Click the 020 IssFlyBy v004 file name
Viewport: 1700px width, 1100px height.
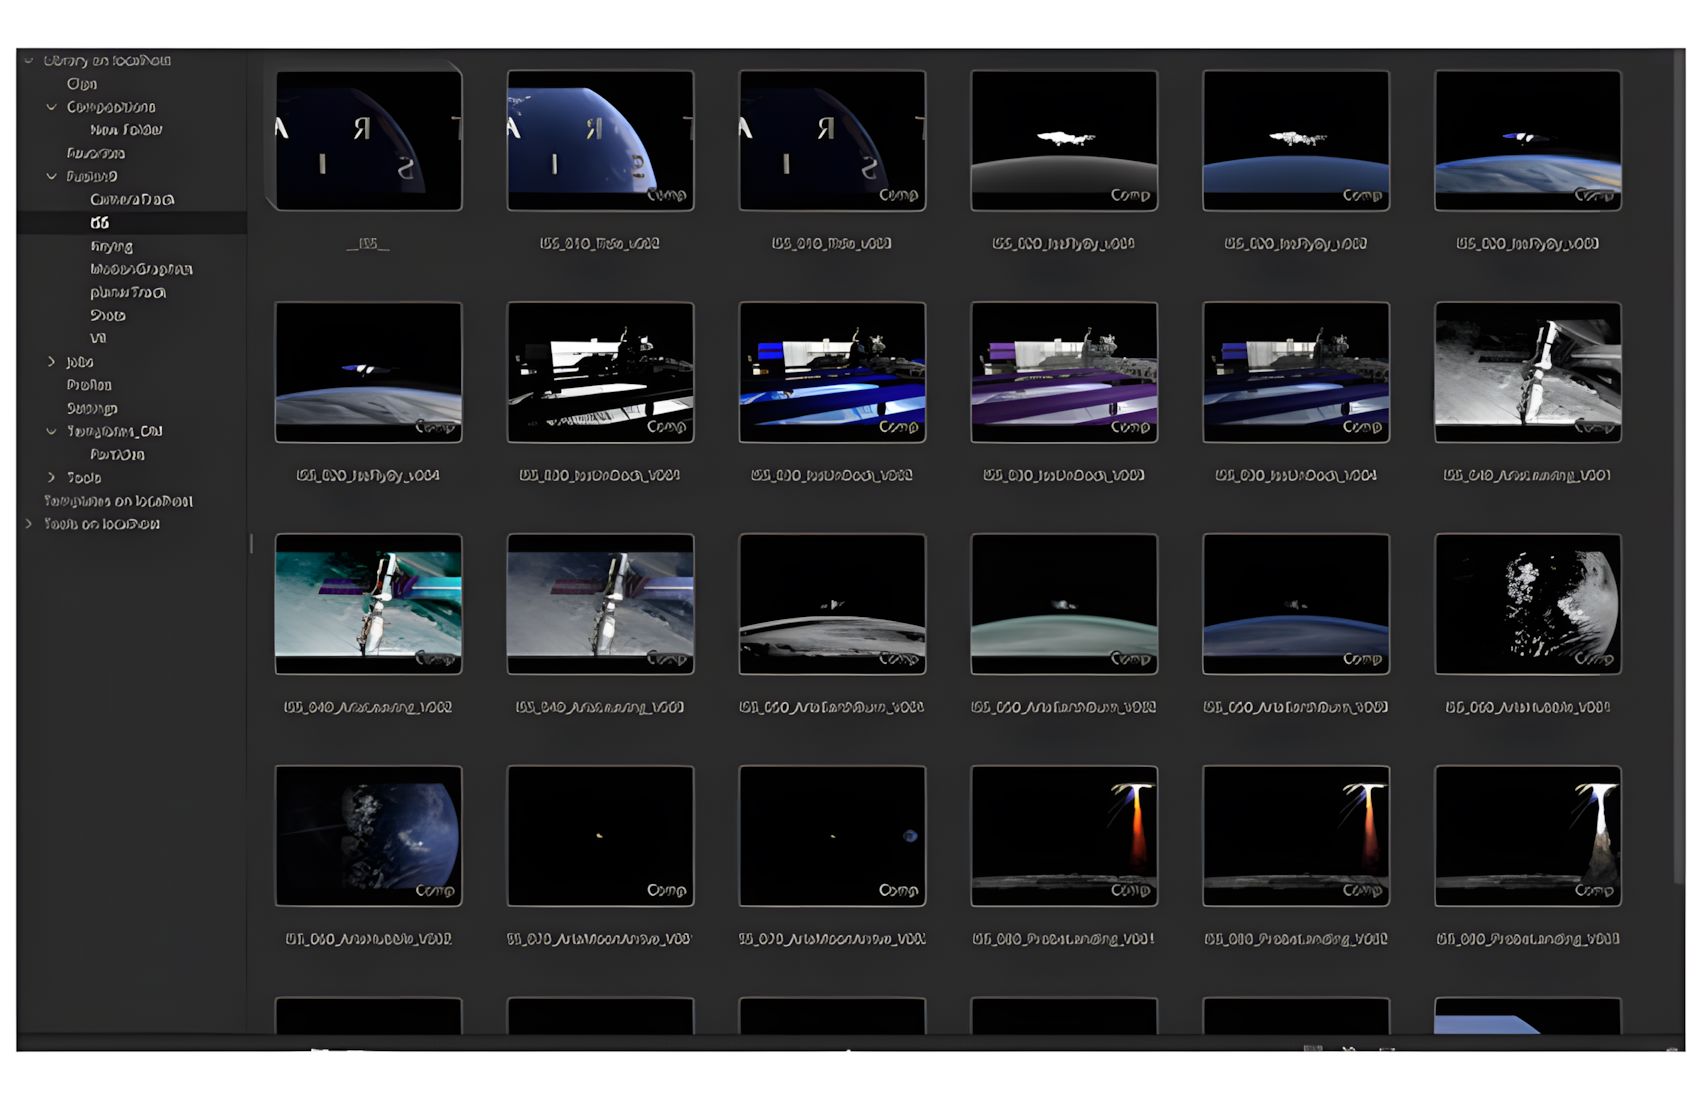(x=368, y=475)
